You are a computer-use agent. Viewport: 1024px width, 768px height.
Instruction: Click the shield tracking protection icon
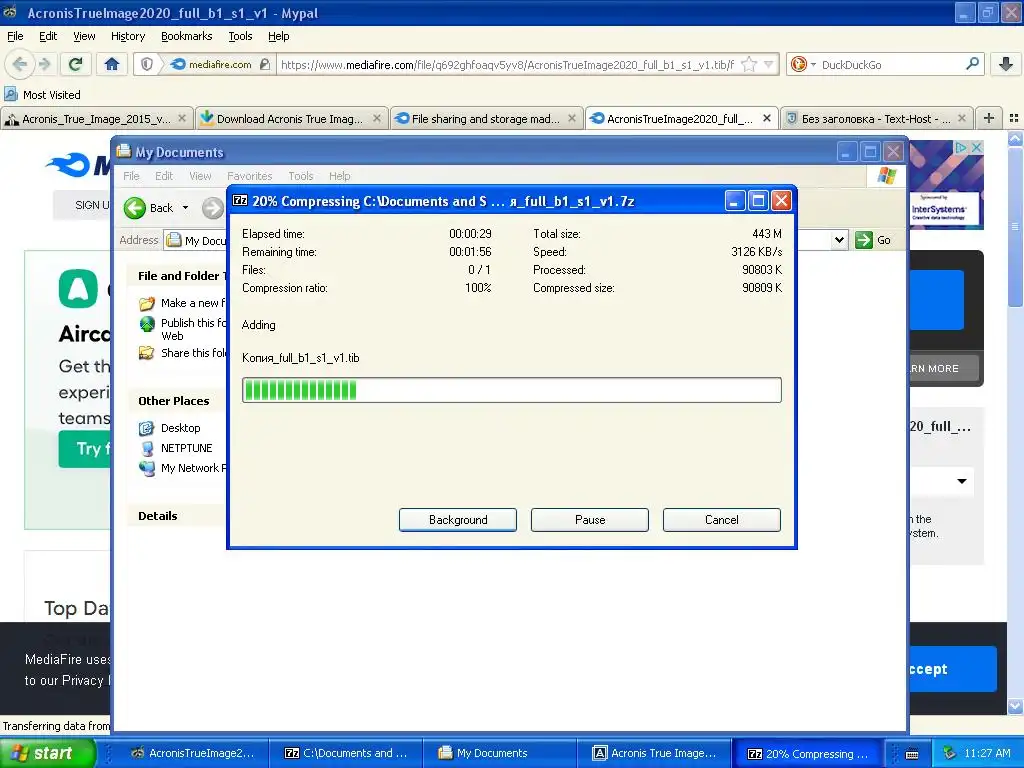(147, 64)
